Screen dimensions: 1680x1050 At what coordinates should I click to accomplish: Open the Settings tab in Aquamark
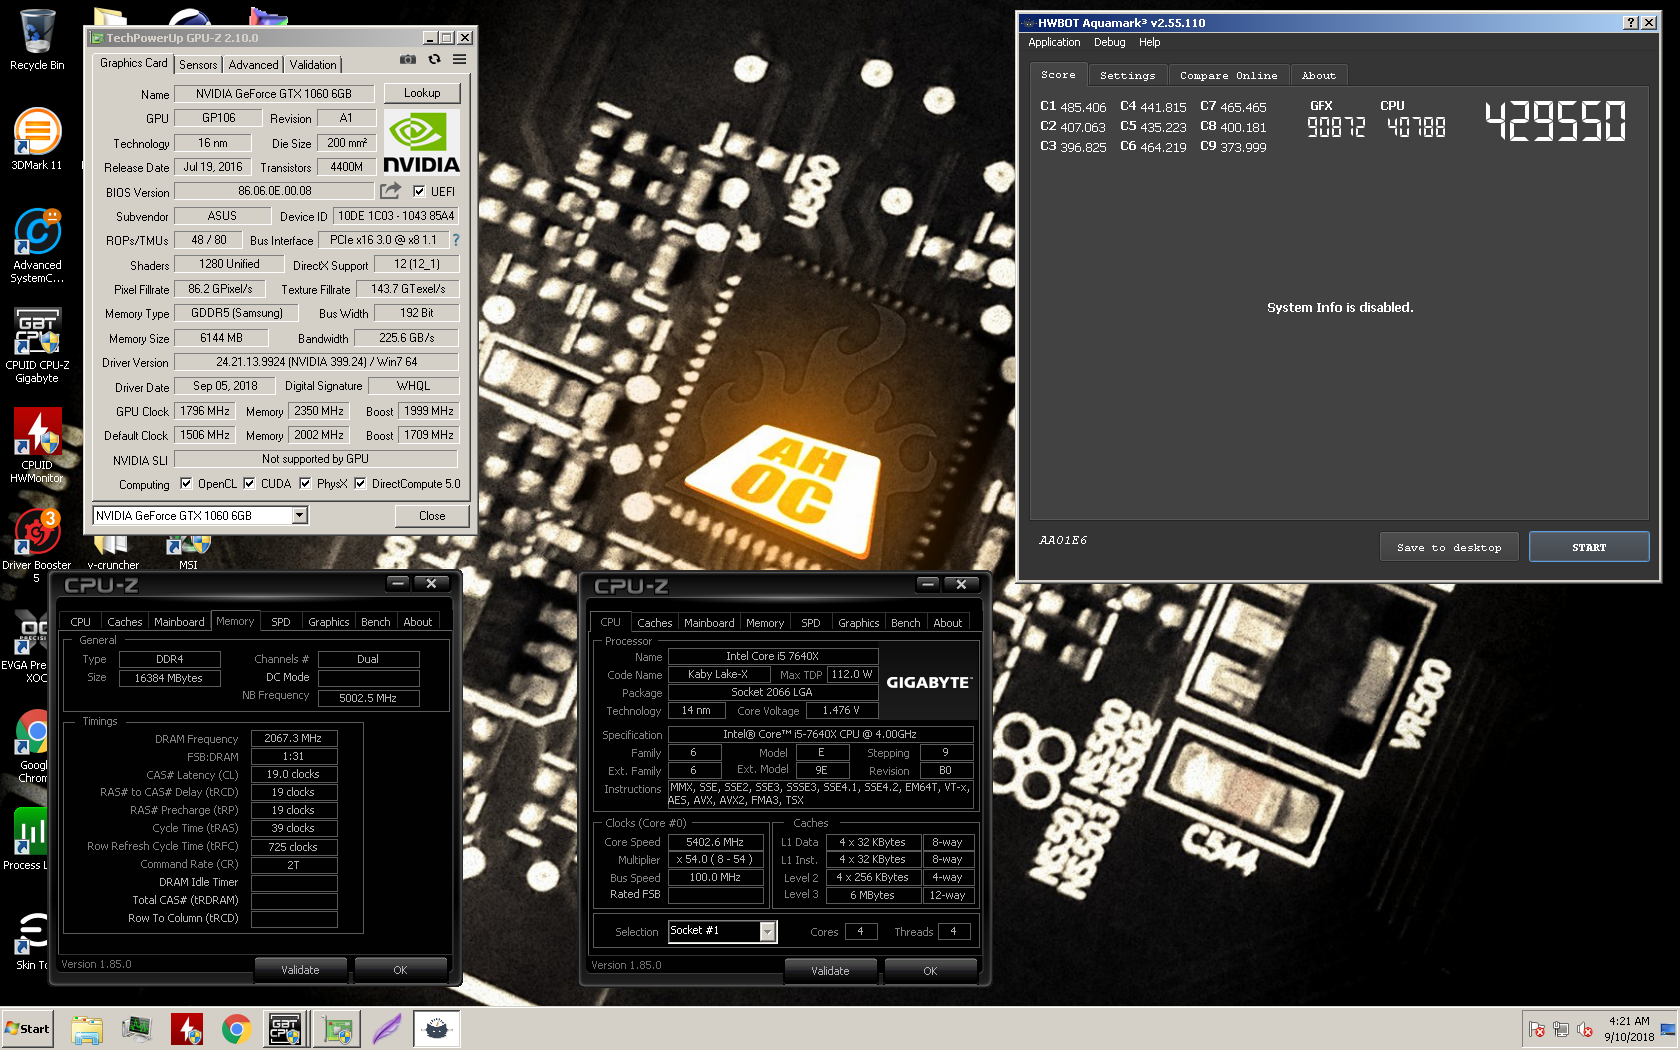1127,75
